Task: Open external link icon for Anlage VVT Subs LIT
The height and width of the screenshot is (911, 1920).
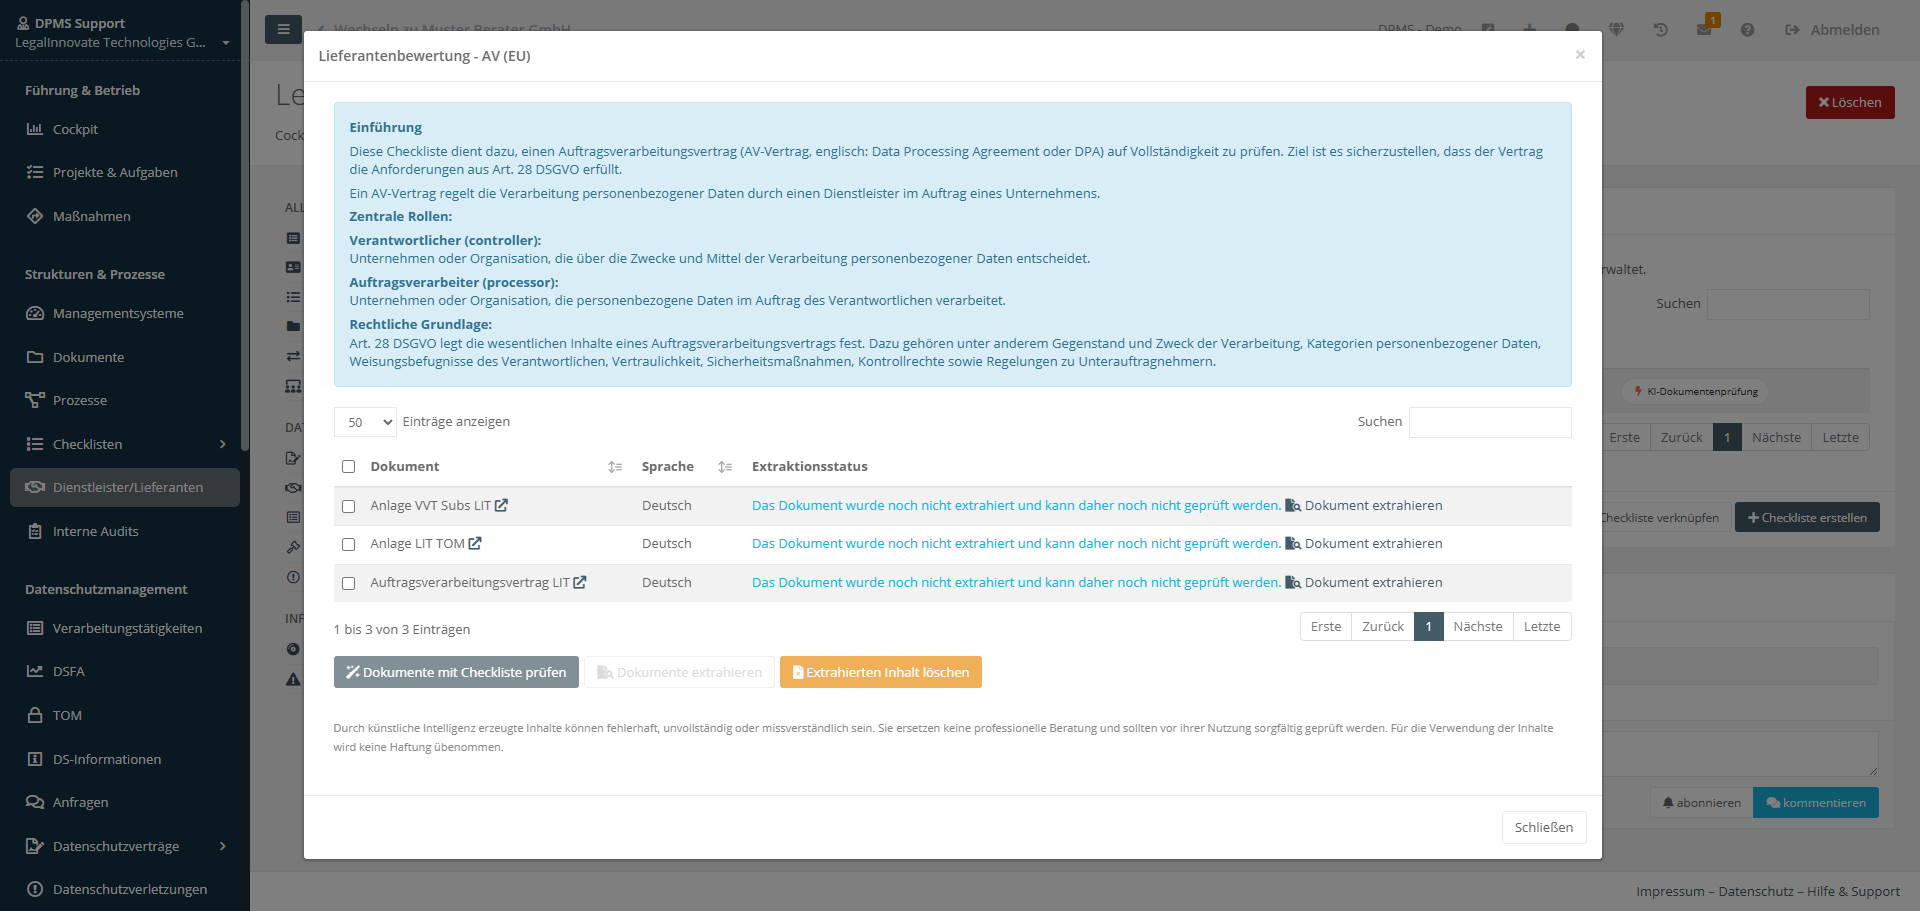Action: (501, 506)
